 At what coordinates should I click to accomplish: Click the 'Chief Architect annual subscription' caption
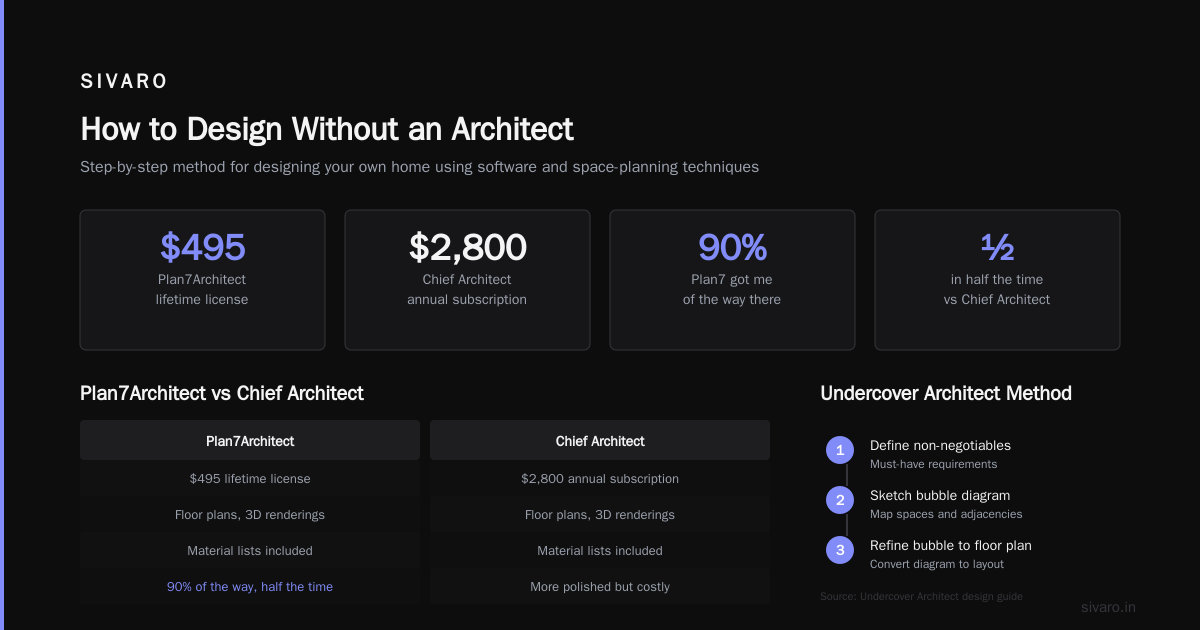point(467,289)
